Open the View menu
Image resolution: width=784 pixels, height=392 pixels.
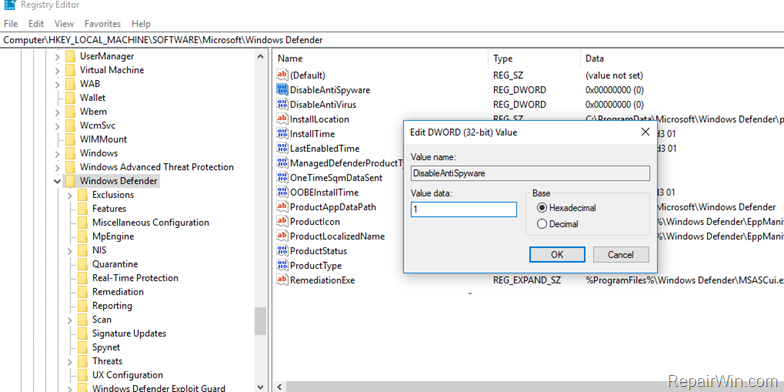[64, 24]
